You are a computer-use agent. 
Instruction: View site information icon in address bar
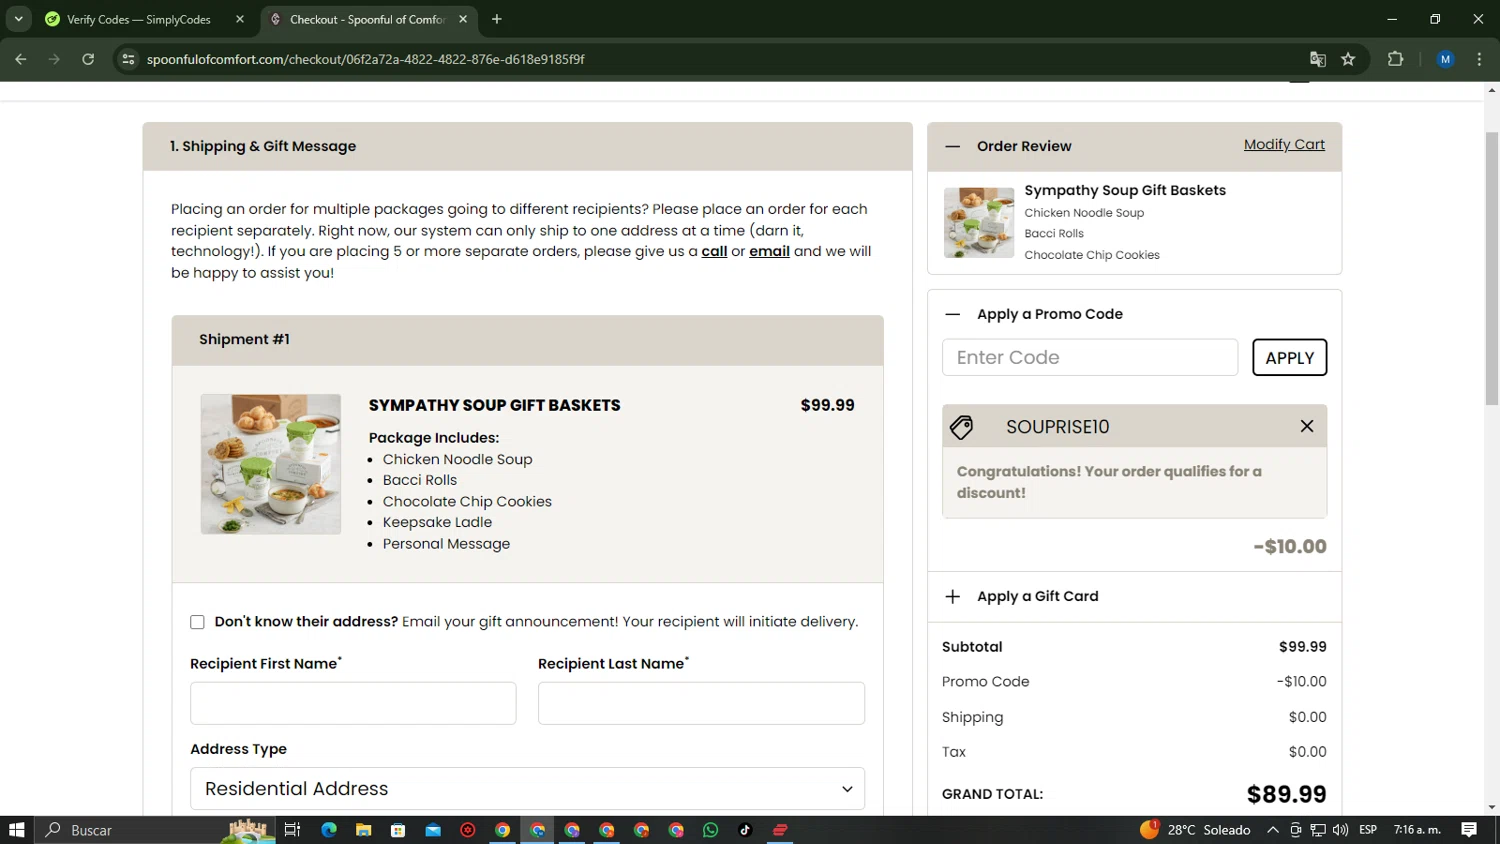pos(128,59)
